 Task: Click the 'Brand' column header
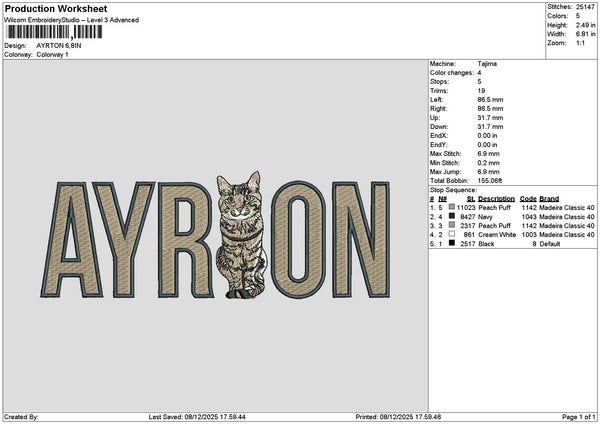pos(549,199)
